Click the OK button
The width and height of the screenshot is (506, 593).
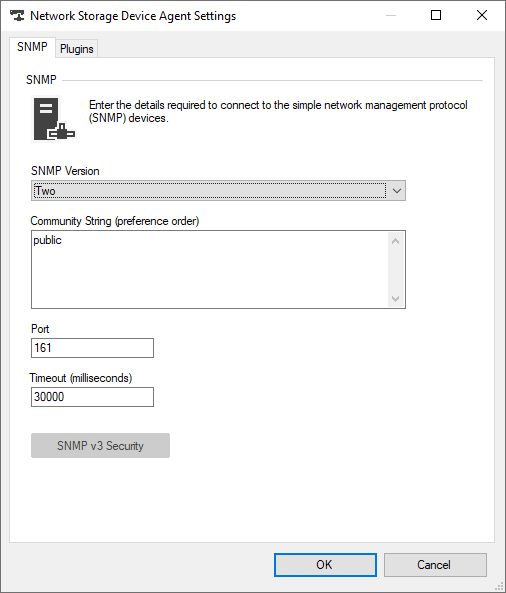point(325,565)
